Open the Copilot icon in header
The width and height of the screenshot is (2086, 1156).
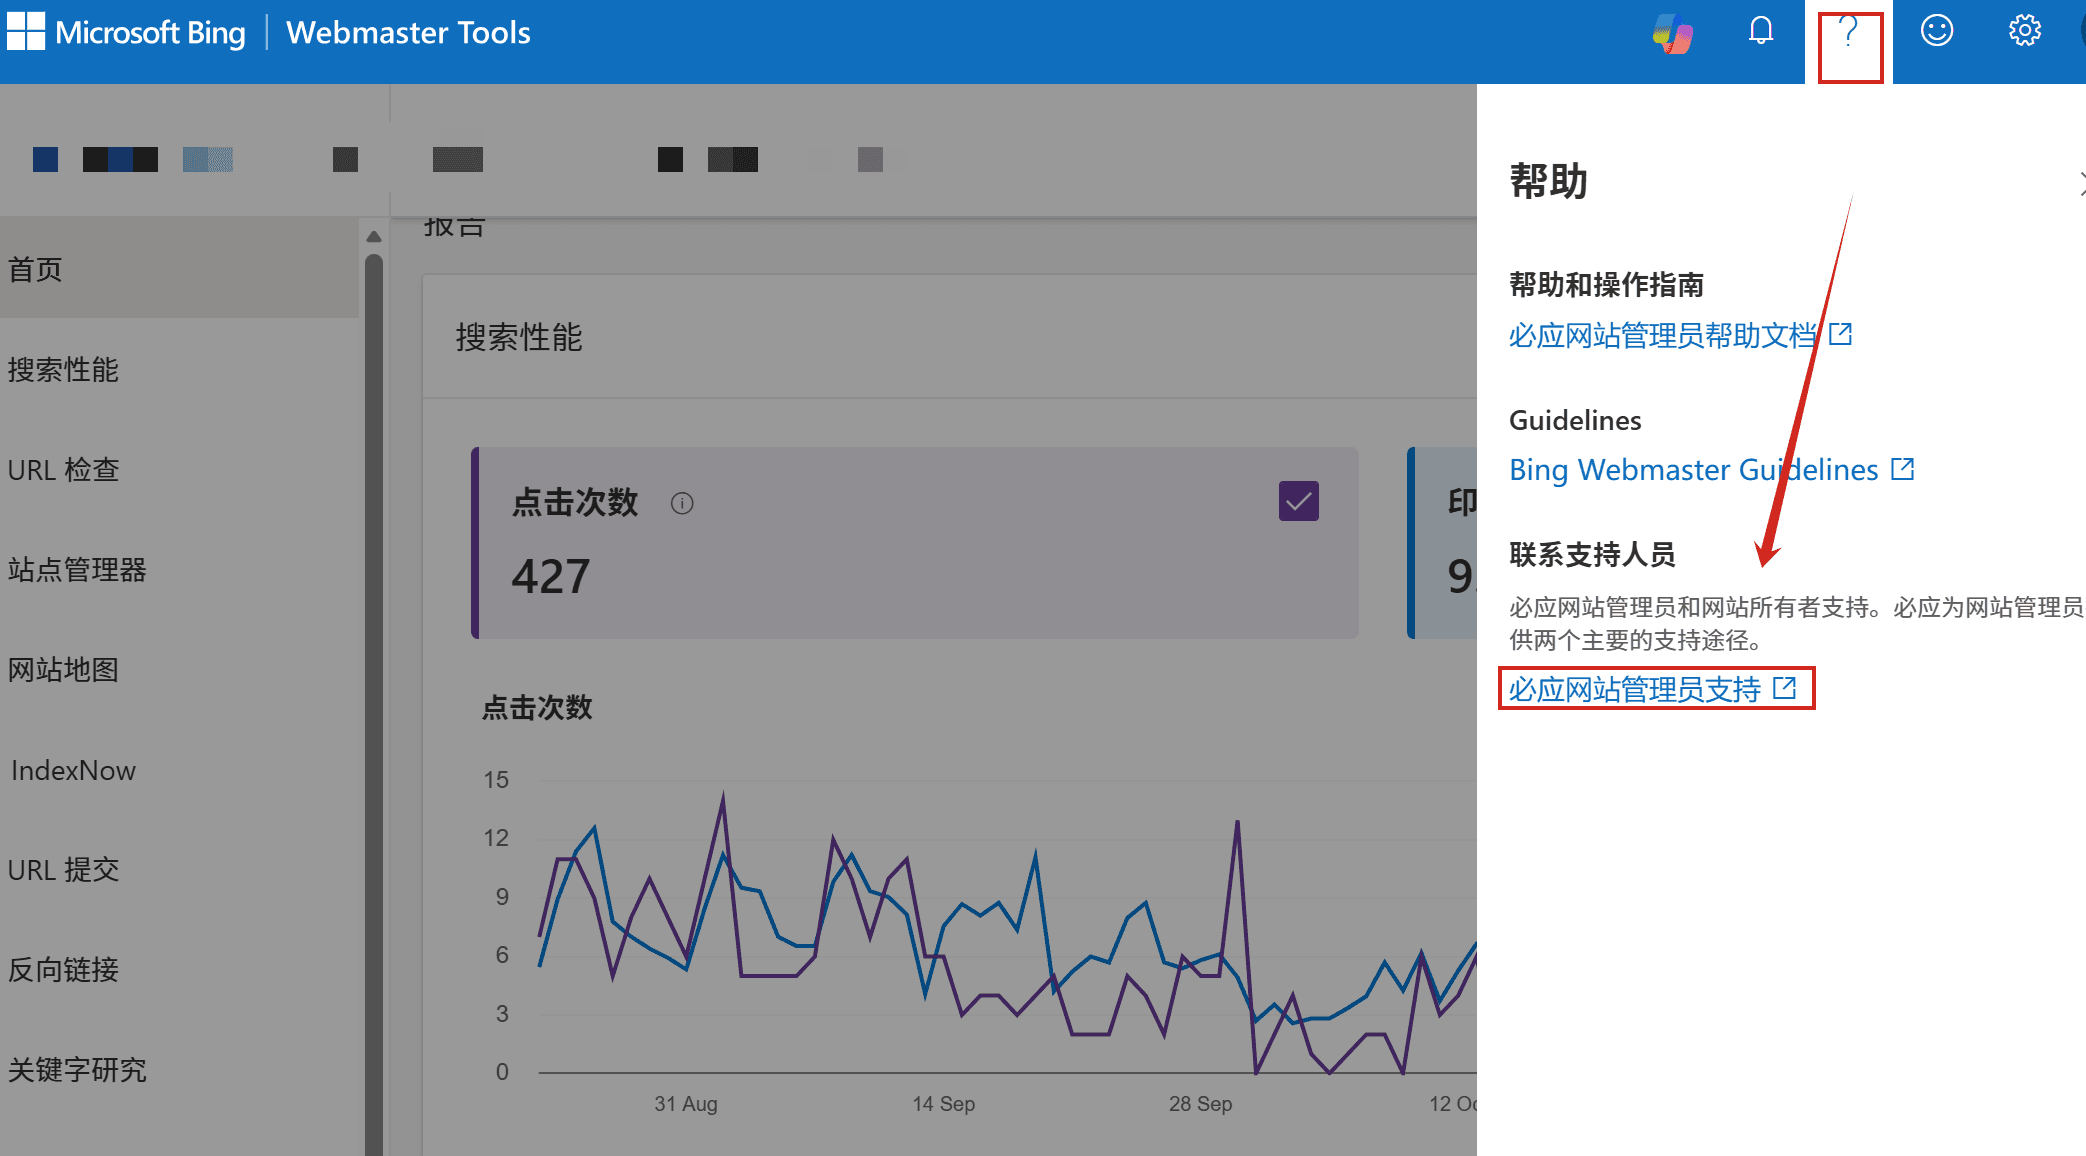pos(1673,34)
